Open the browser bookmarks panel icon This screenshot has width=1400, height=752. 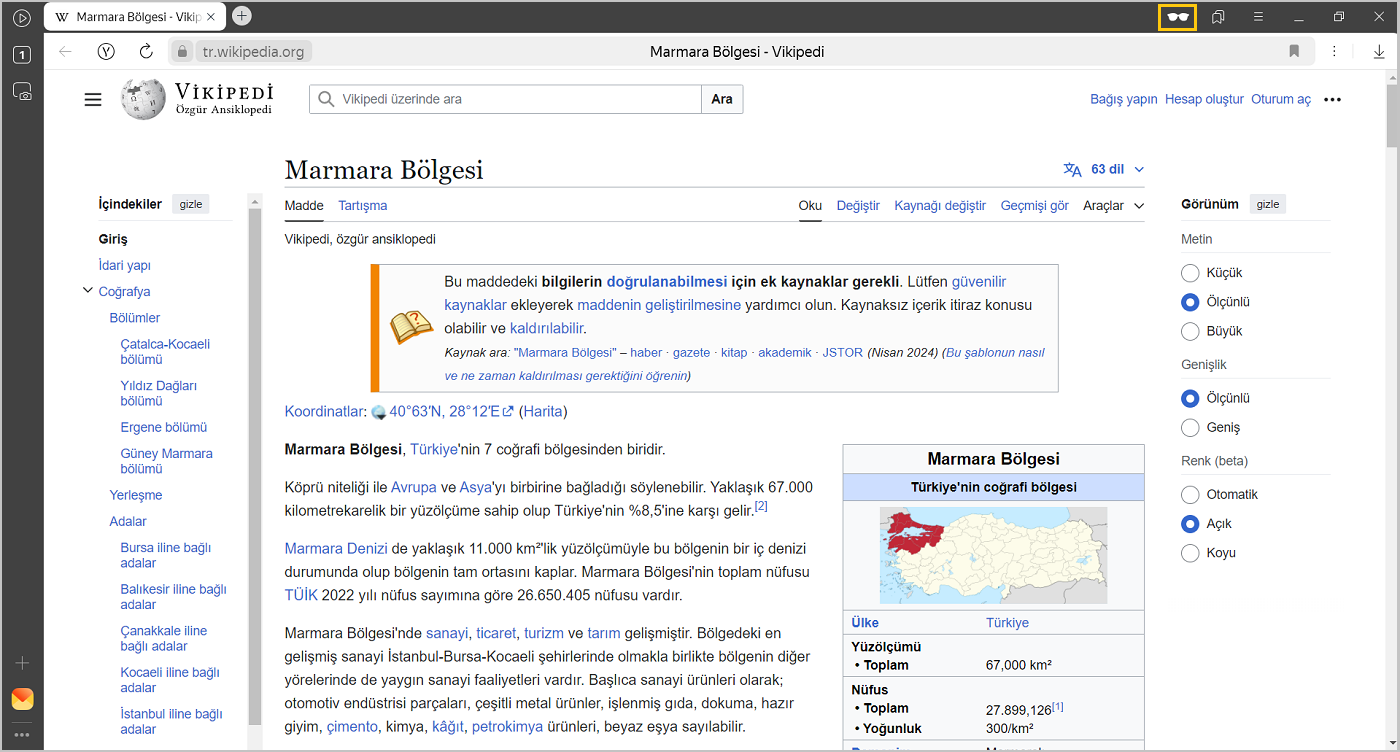(x=1218, y=17)
